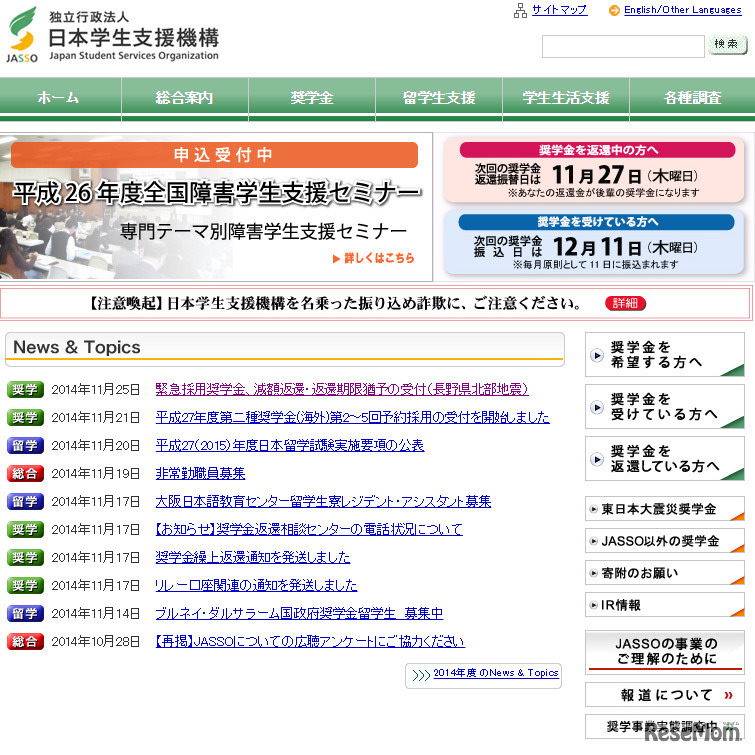Image resolution: width=755 pixels, height=755 pixels.
Task: Click the 報道について button
Action: 665,695
